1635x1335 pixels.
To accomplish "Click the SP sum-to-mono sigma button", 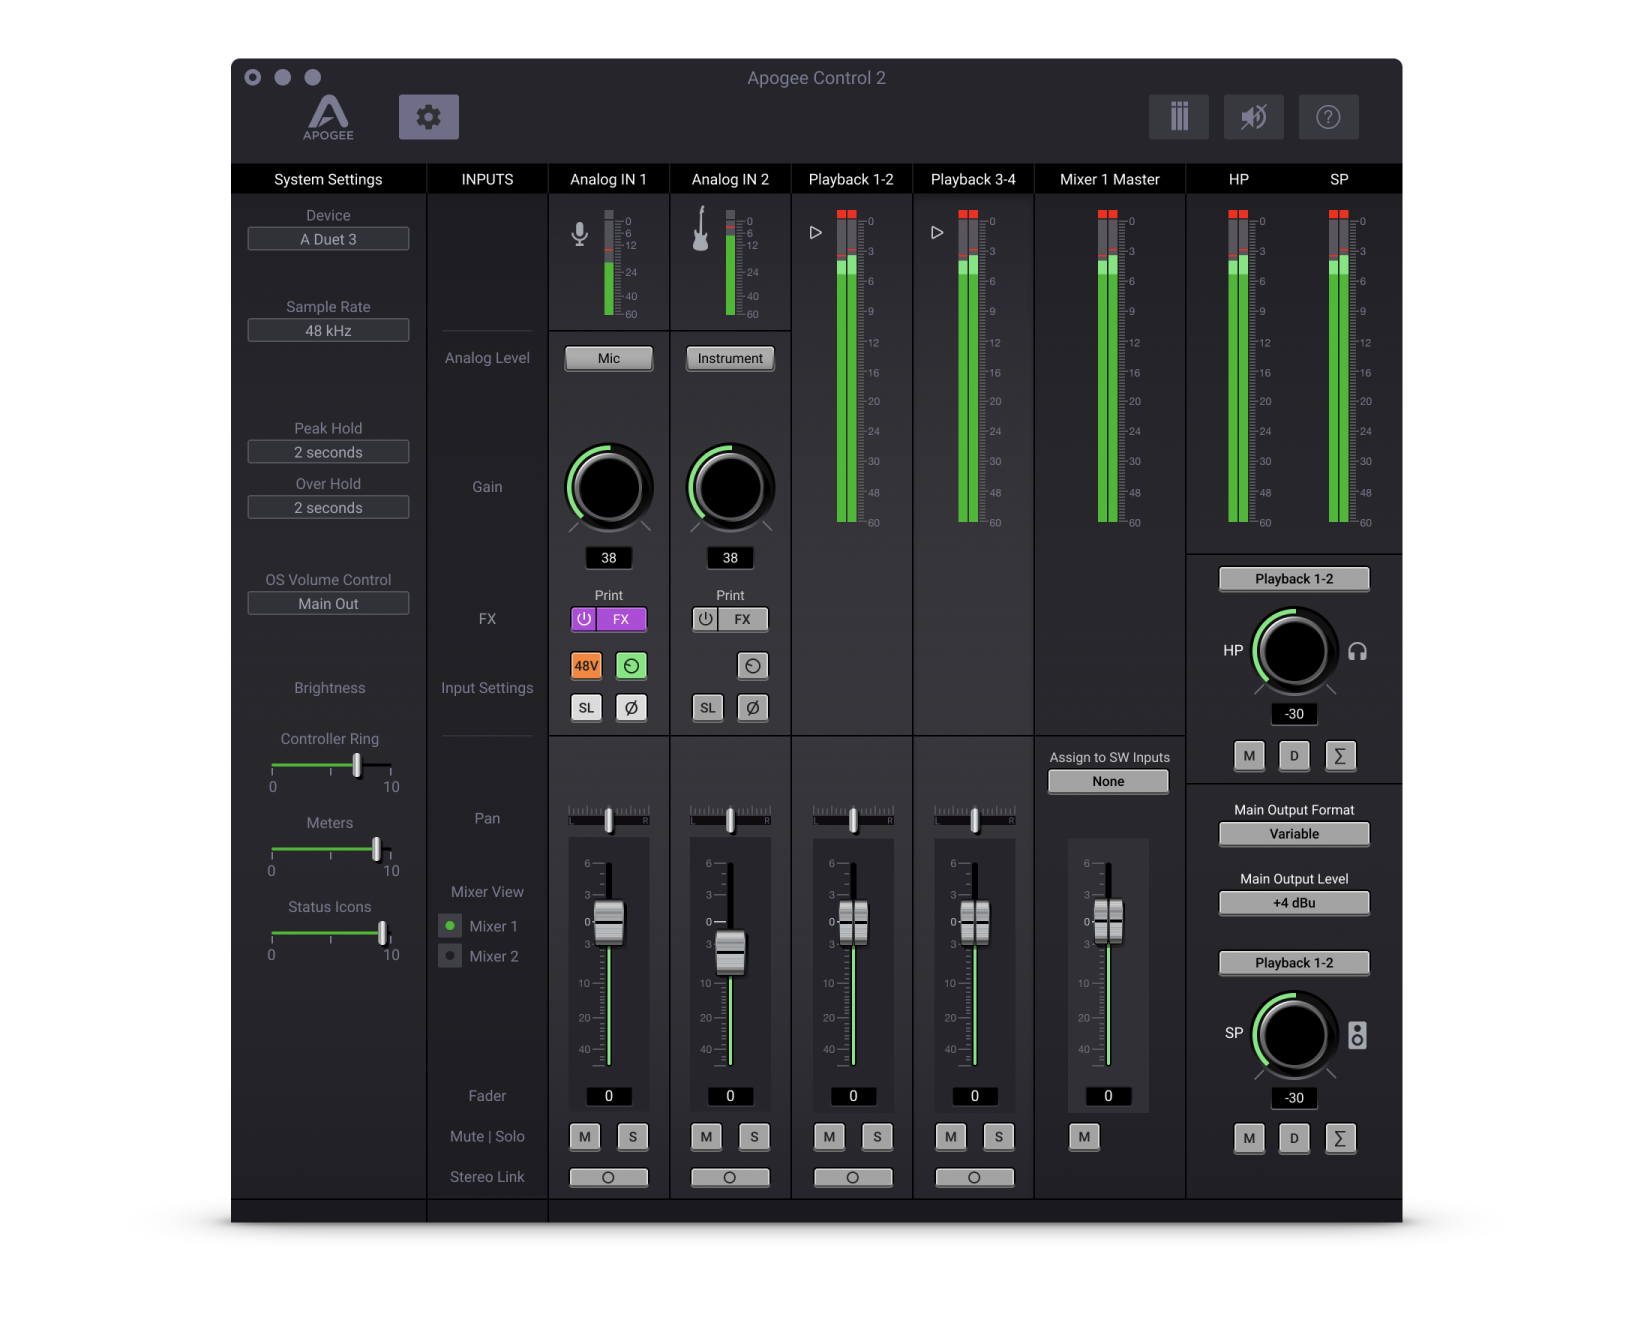I will [x=1340, y=1138].
